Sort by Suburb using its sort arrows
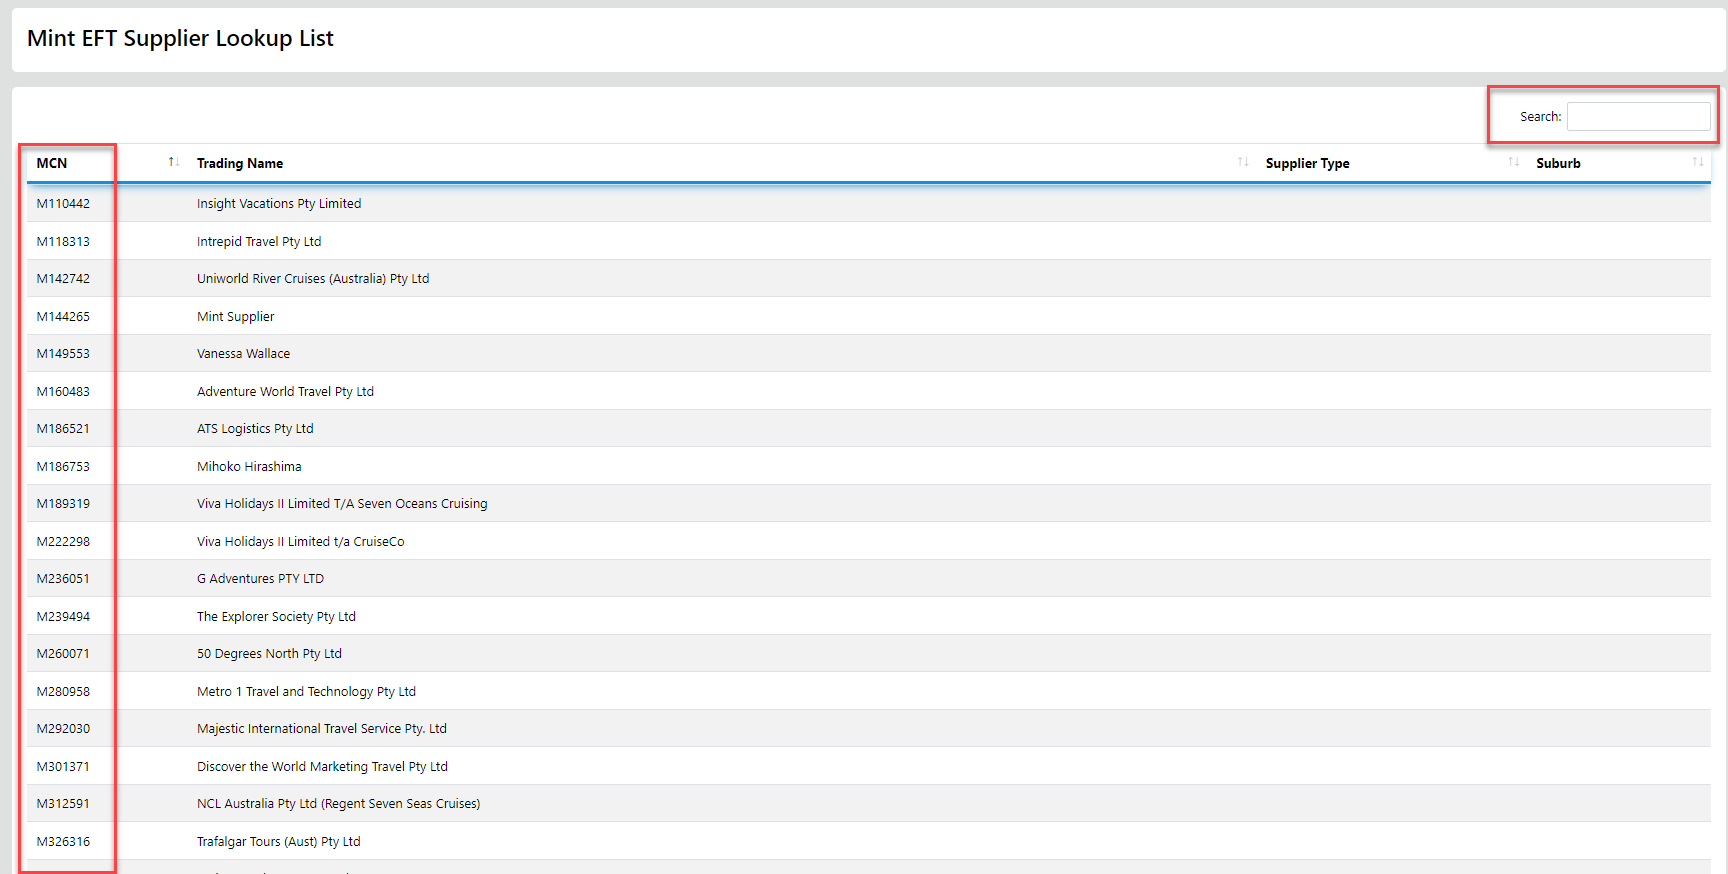 [x=1698, y=162]
